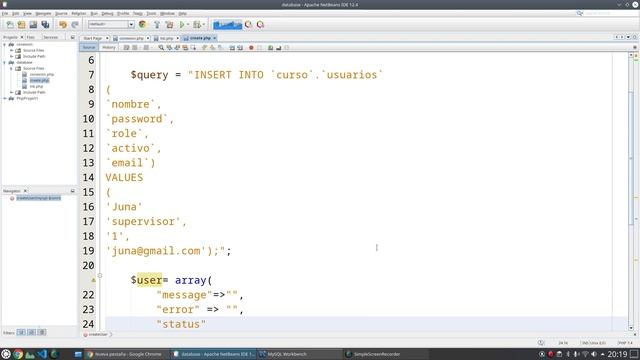Expand the database project's Include Path node
Viewport: 640px width, 360px height.
coord(11,92)
